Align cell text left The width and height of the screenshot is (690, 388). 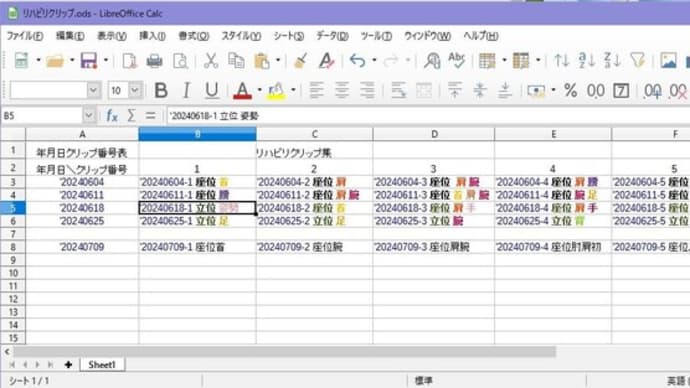(316, 91)
